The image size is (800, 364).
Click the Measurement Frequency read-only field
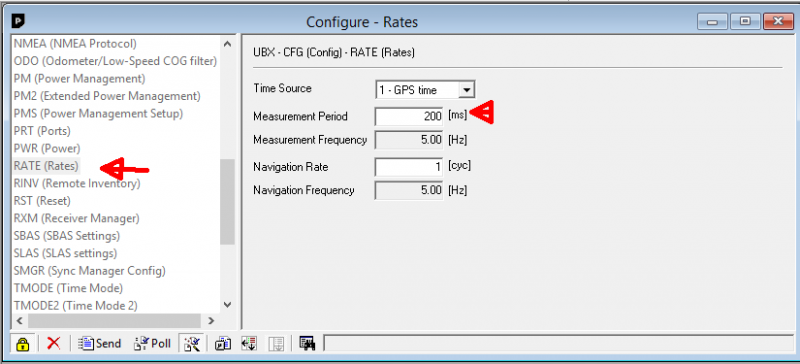409,140
